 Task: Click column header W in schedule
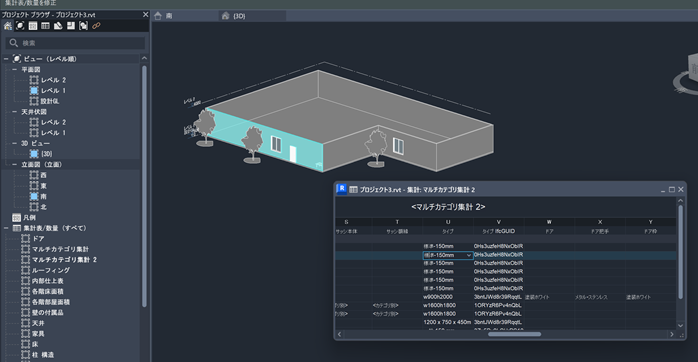click(549, 222)
